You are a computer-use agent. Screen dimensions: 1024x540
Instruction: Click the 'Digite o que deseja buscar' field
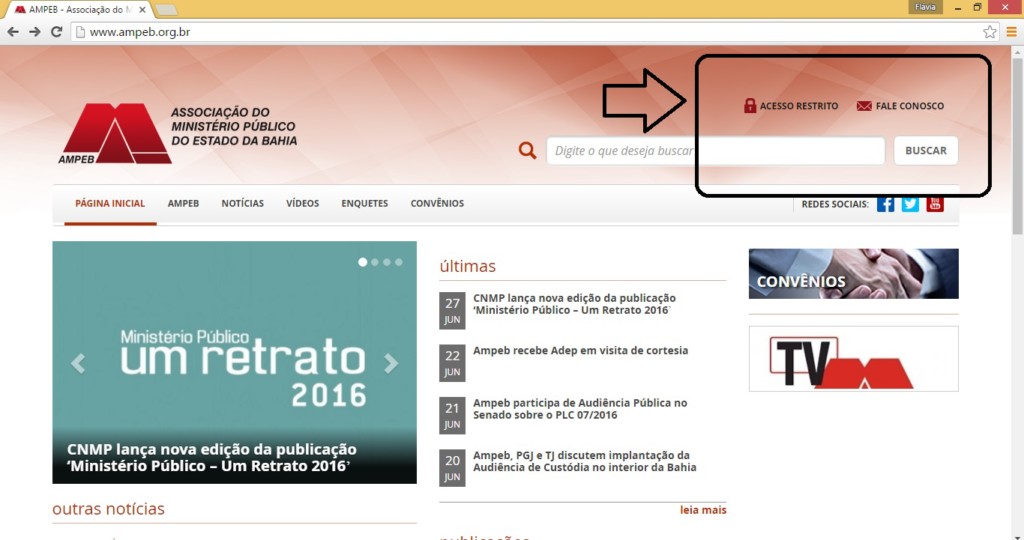[715, 151]
